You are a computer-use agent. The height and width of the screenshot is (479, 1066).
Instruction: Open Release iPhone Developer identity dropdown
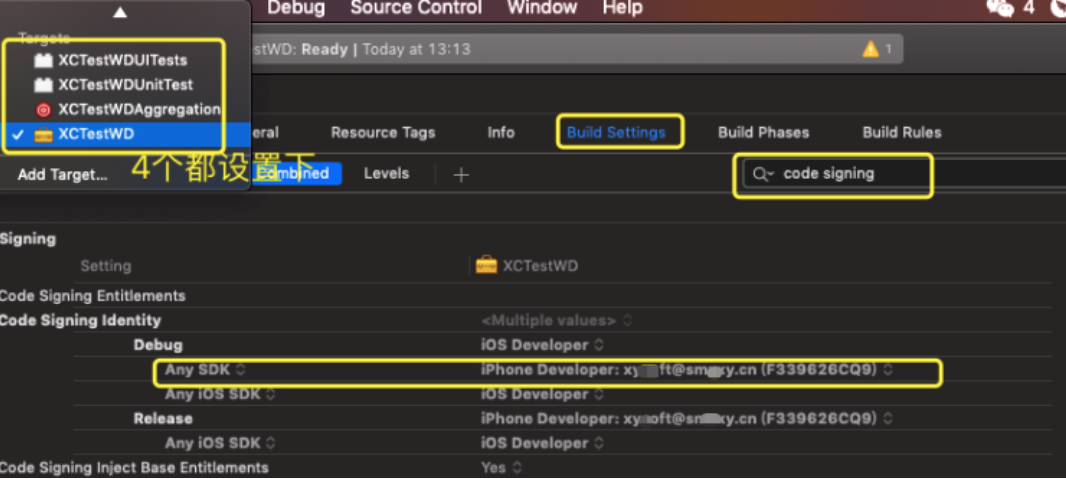pyautogui.click(x=687, y=419)
